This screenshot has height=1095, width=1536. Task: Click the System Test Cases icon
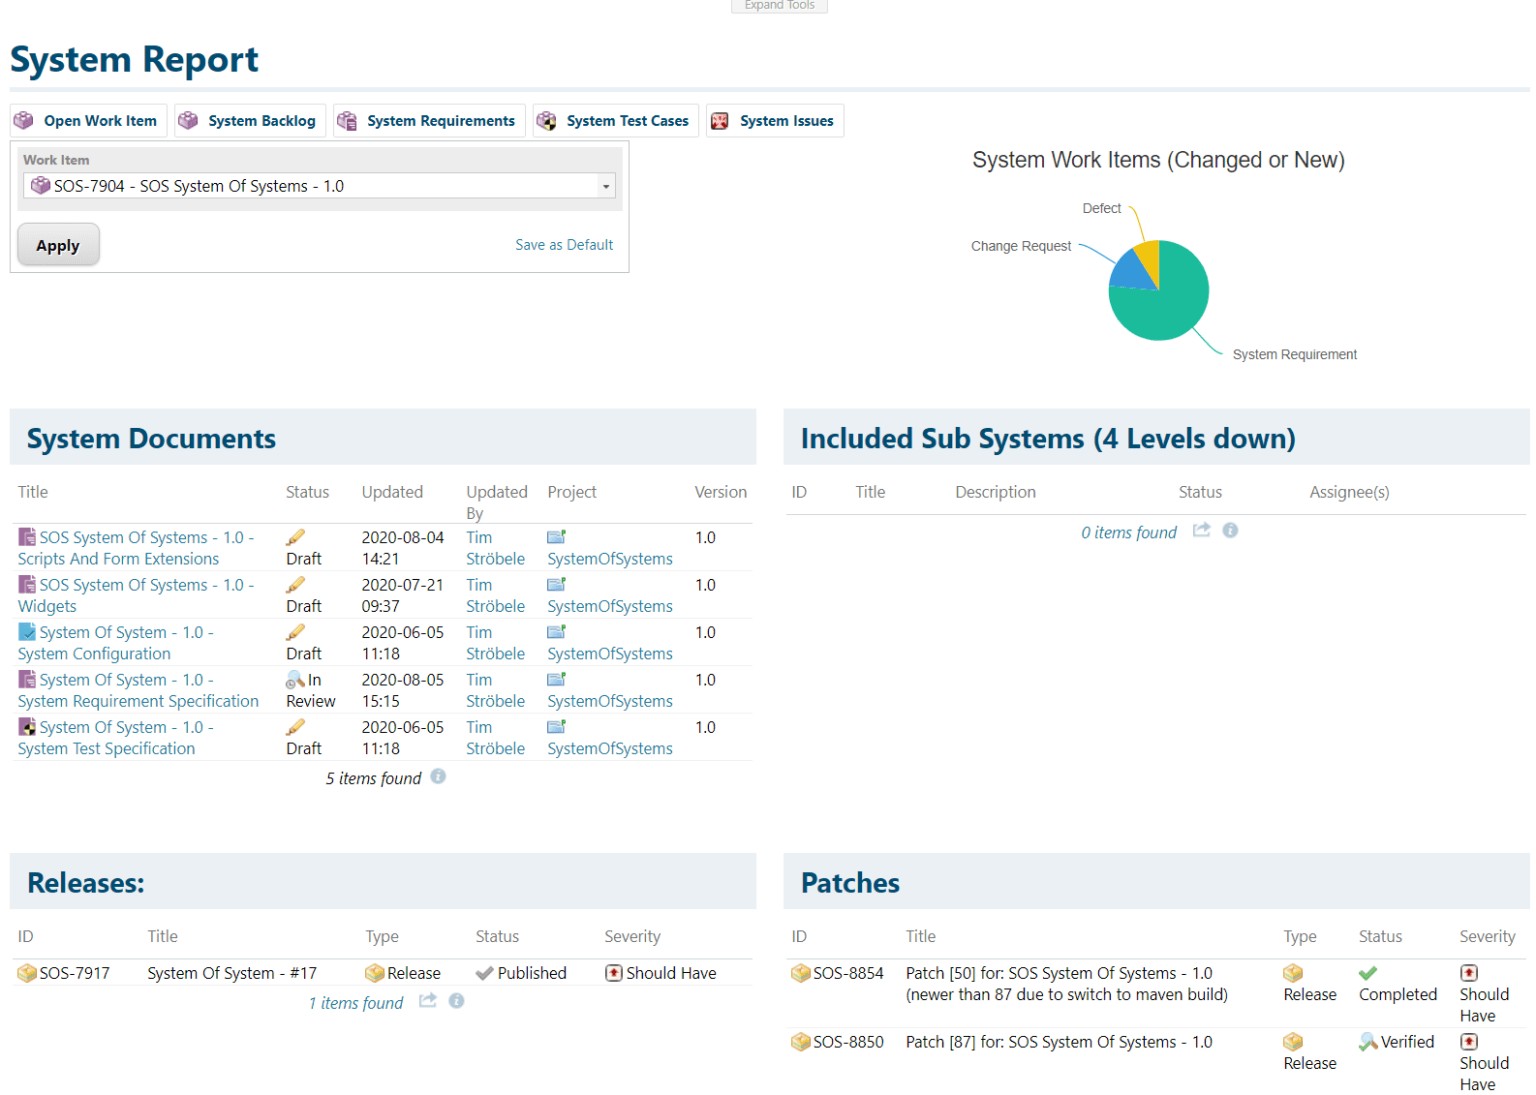coord(547,120)
